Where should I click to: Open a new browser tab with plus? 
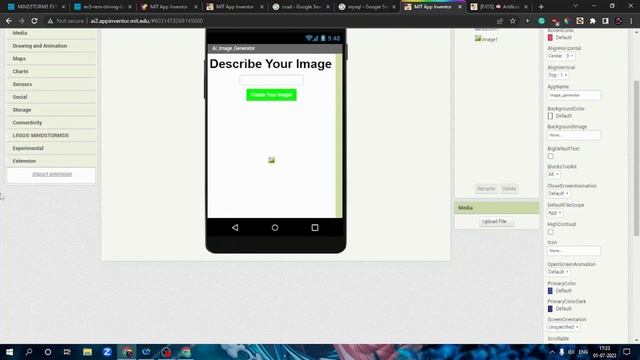(541, 7)
